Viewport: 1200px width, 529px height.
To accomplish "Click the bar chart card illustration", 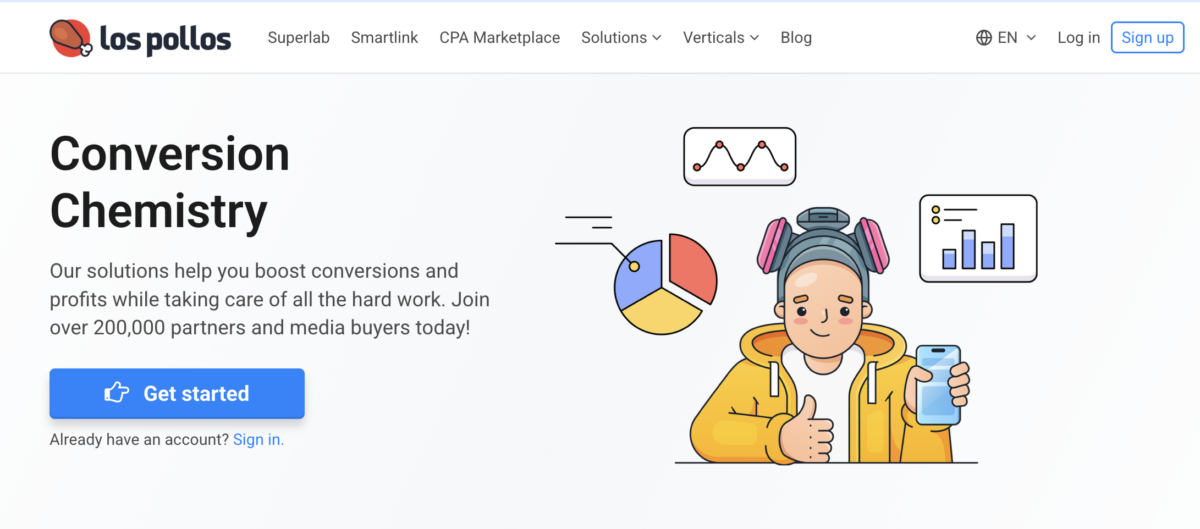I will click(x=978, y=238).
